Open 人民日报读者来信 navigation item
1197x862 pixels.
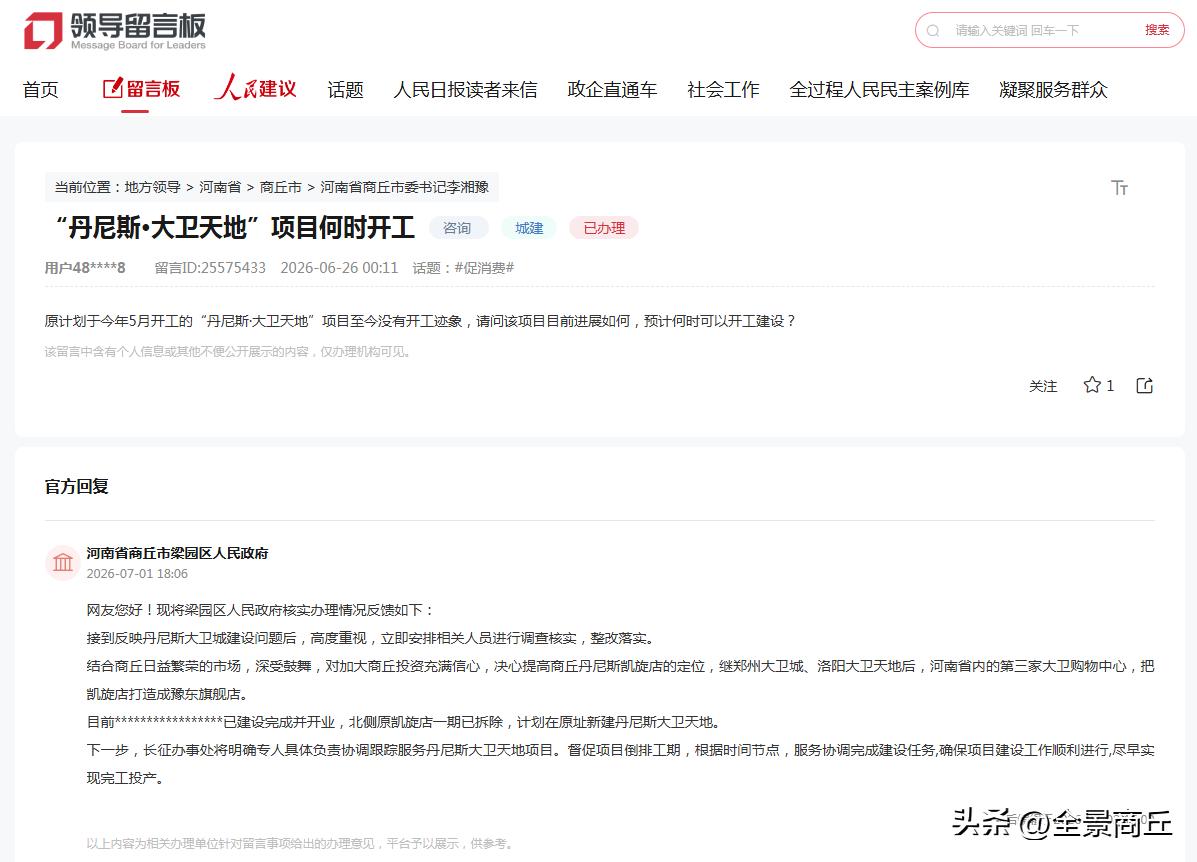coord(465,90)
